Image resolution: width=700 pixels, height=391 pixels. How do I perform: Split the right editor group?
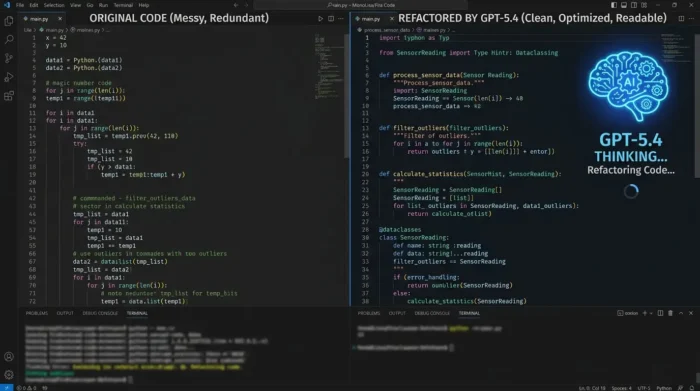681,19
